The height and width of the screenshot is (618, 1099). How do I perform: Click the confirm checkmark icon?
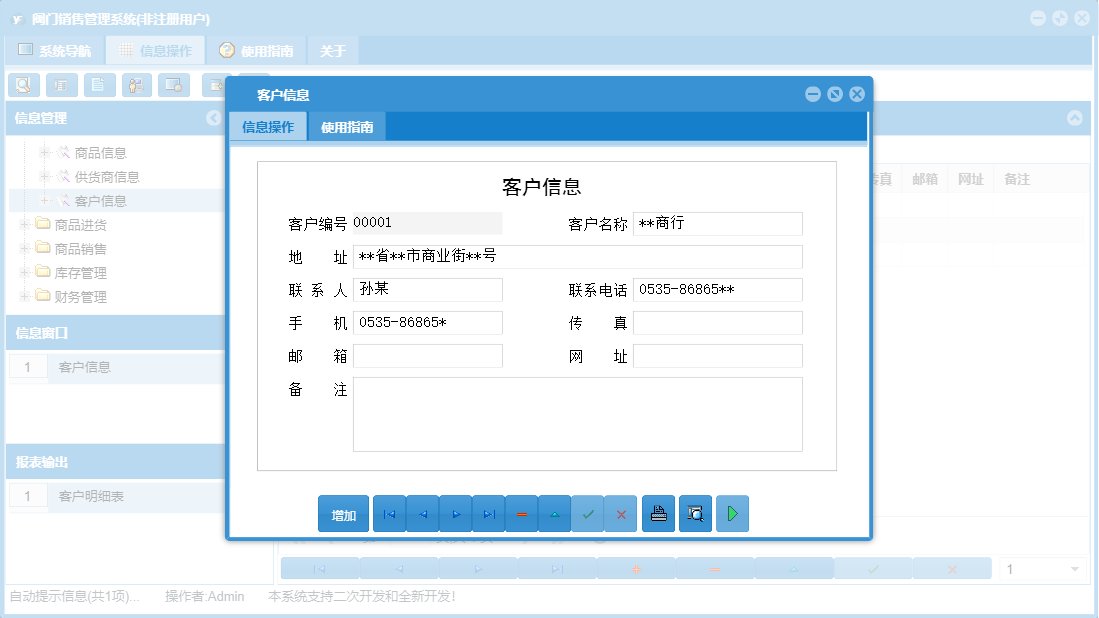click(x=588, y=513)
